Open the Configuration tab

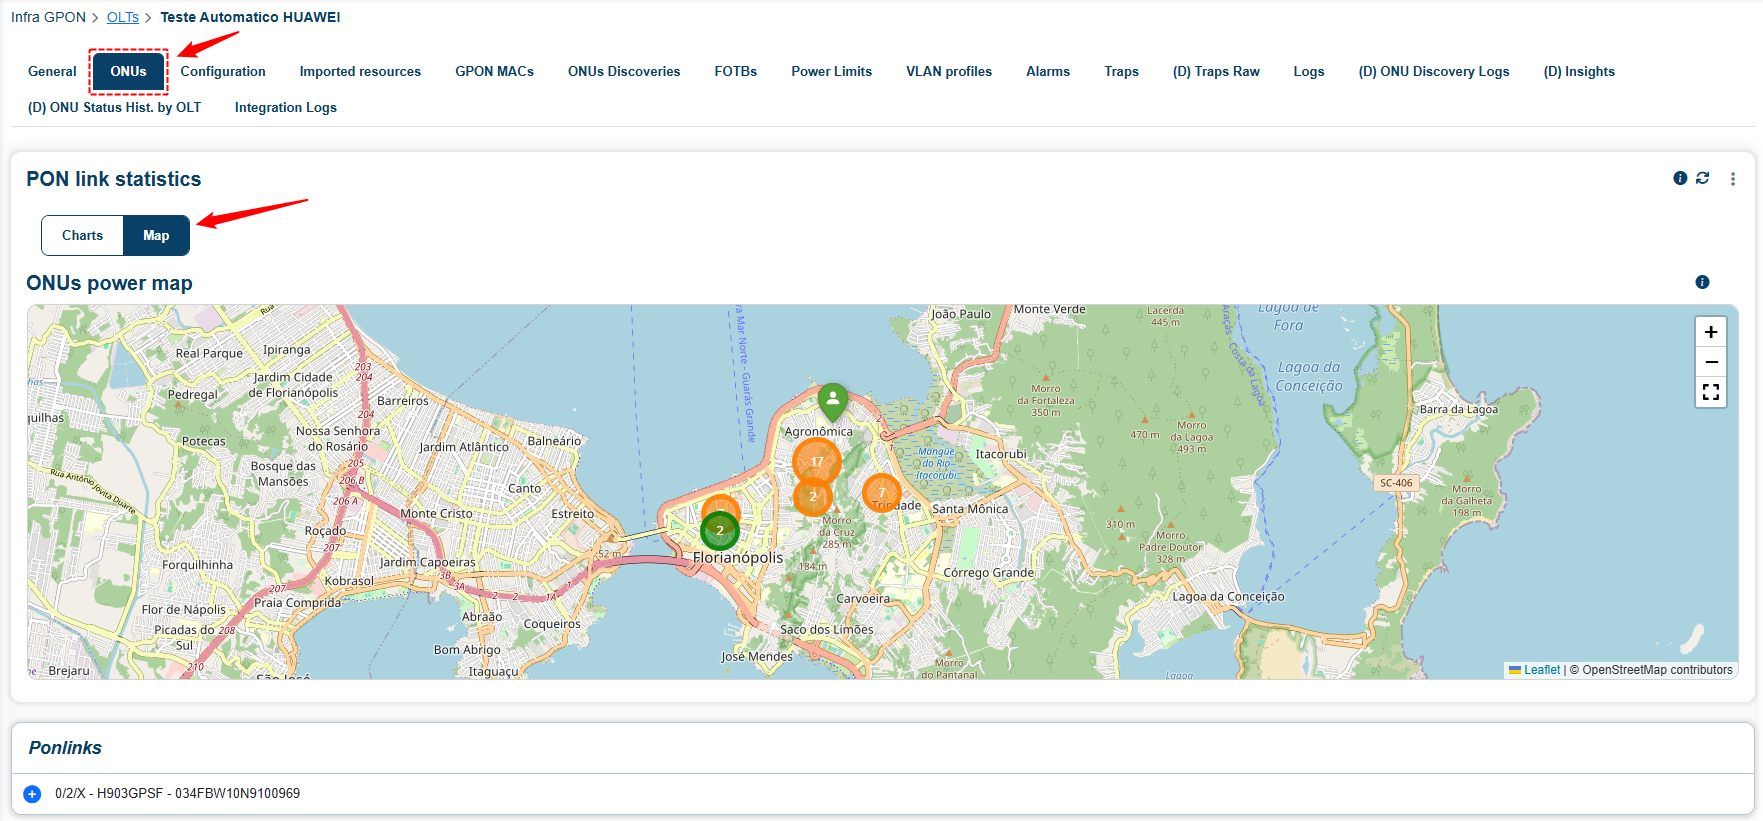[223, 71]
